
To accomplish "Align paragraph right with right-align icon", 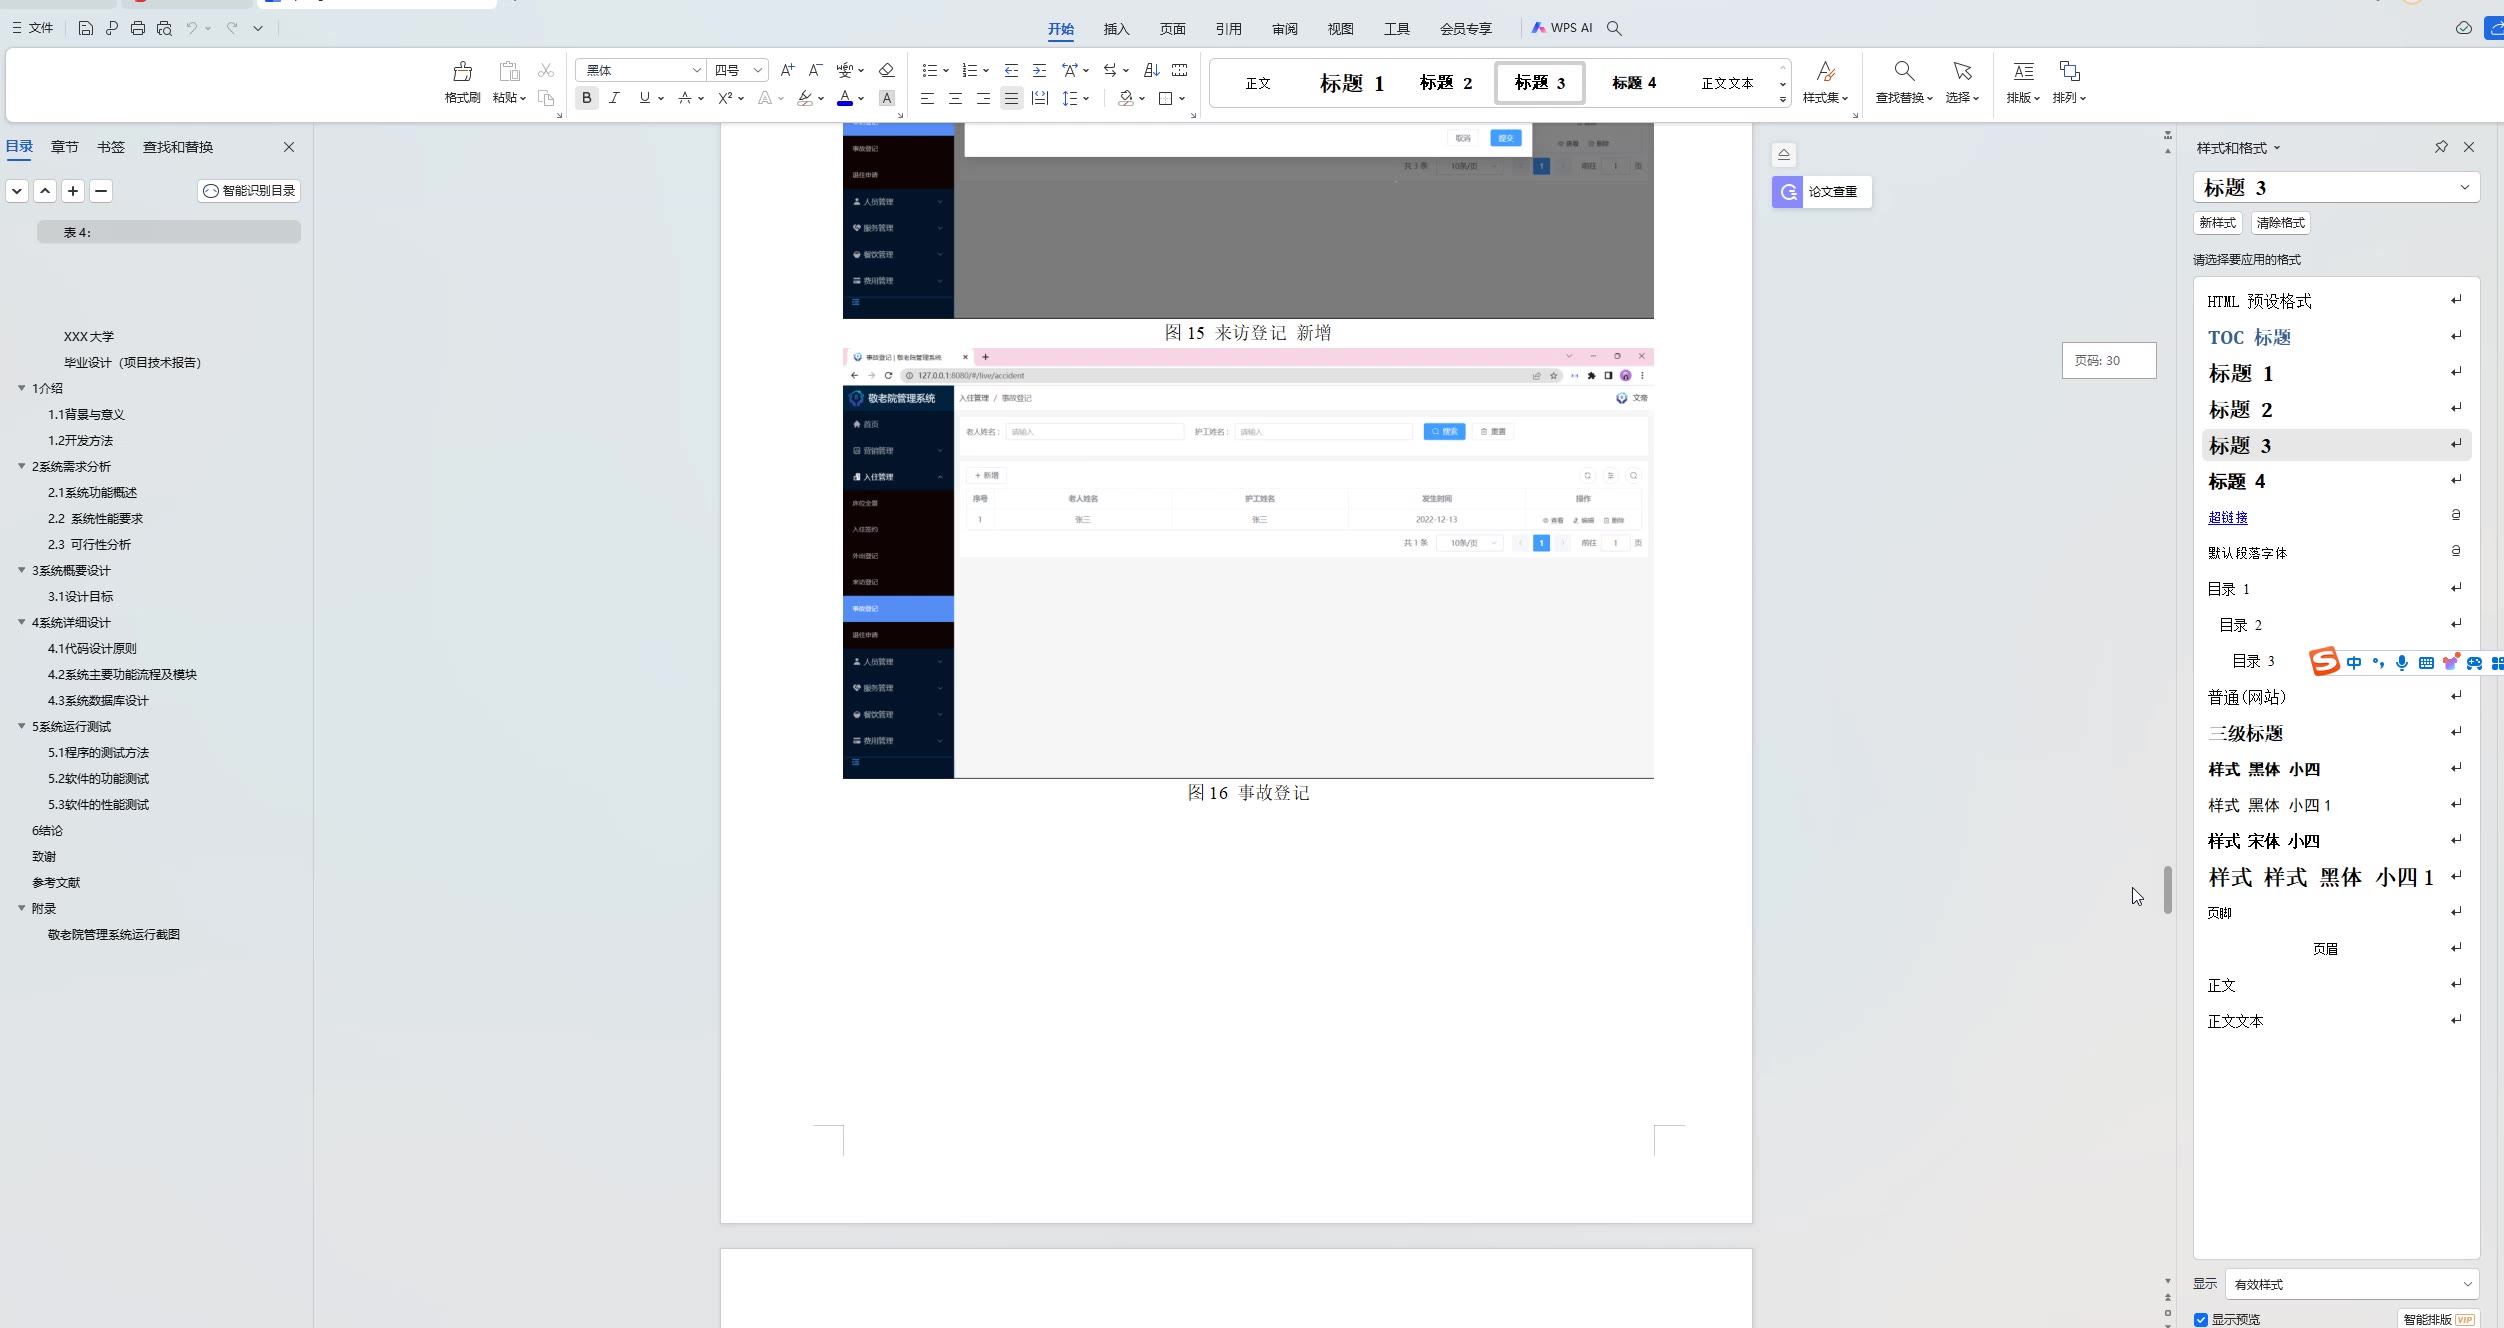I will point(983,98).
